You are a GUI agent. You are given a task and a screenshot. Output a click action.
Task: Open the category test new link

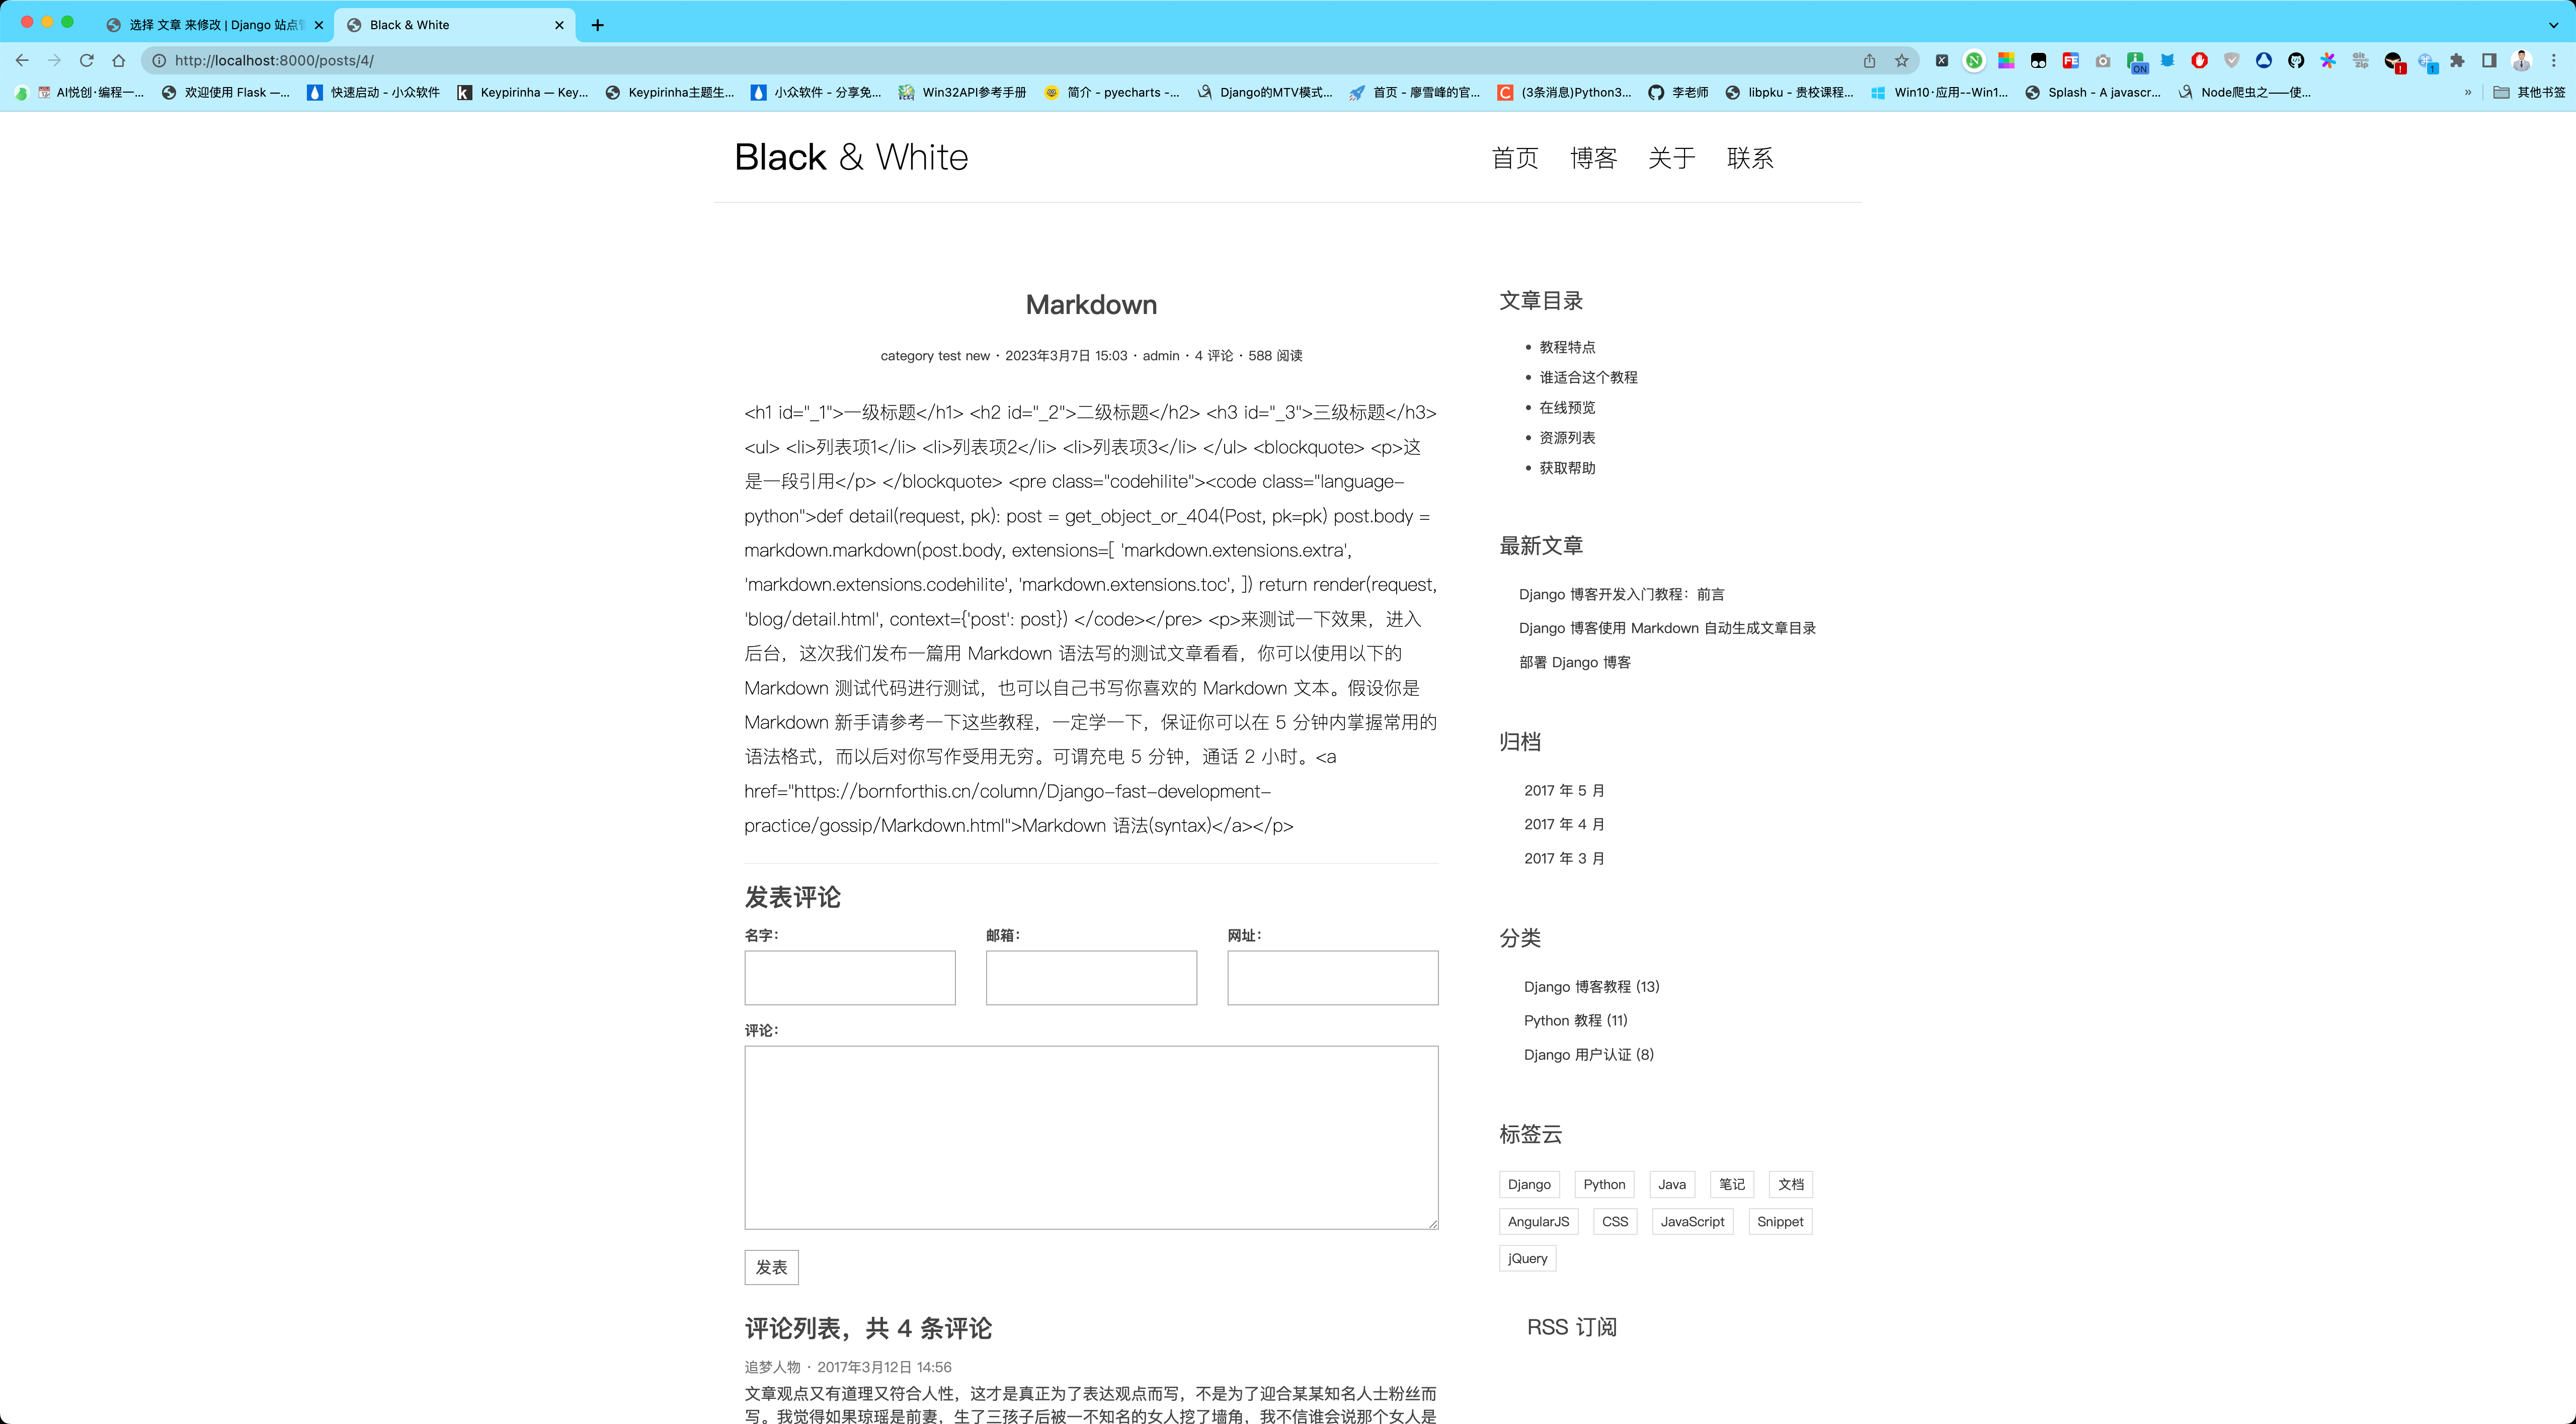coord(935,356)
